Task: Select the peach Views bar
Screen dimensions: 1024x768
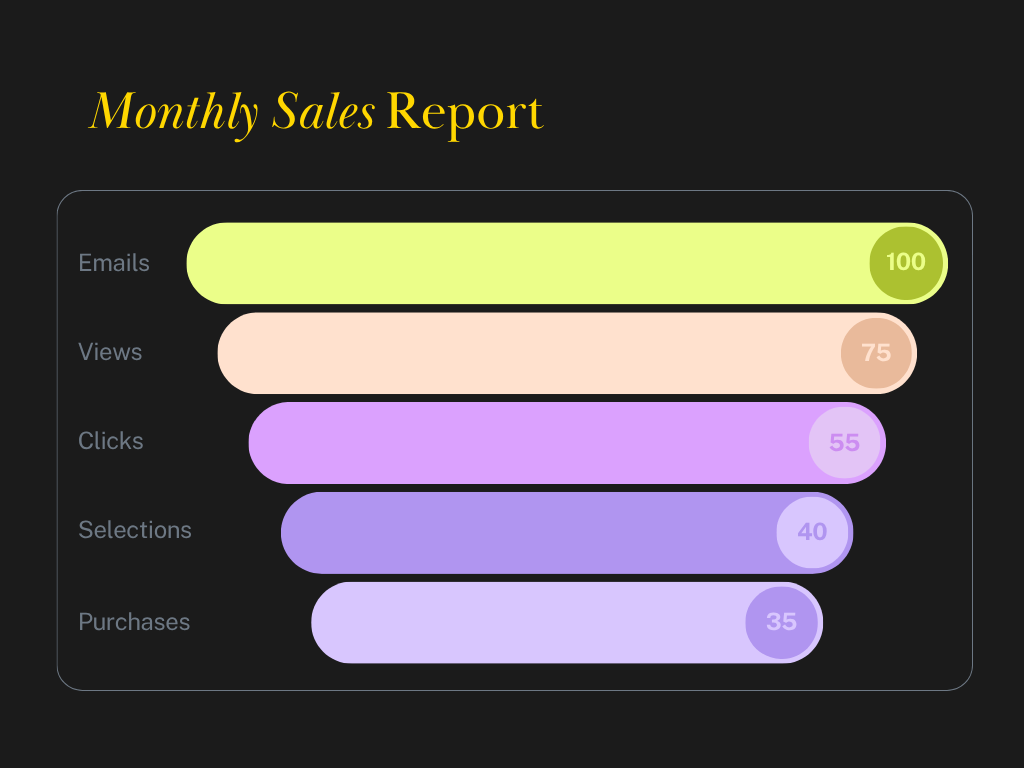Action: tap(520, 353)
